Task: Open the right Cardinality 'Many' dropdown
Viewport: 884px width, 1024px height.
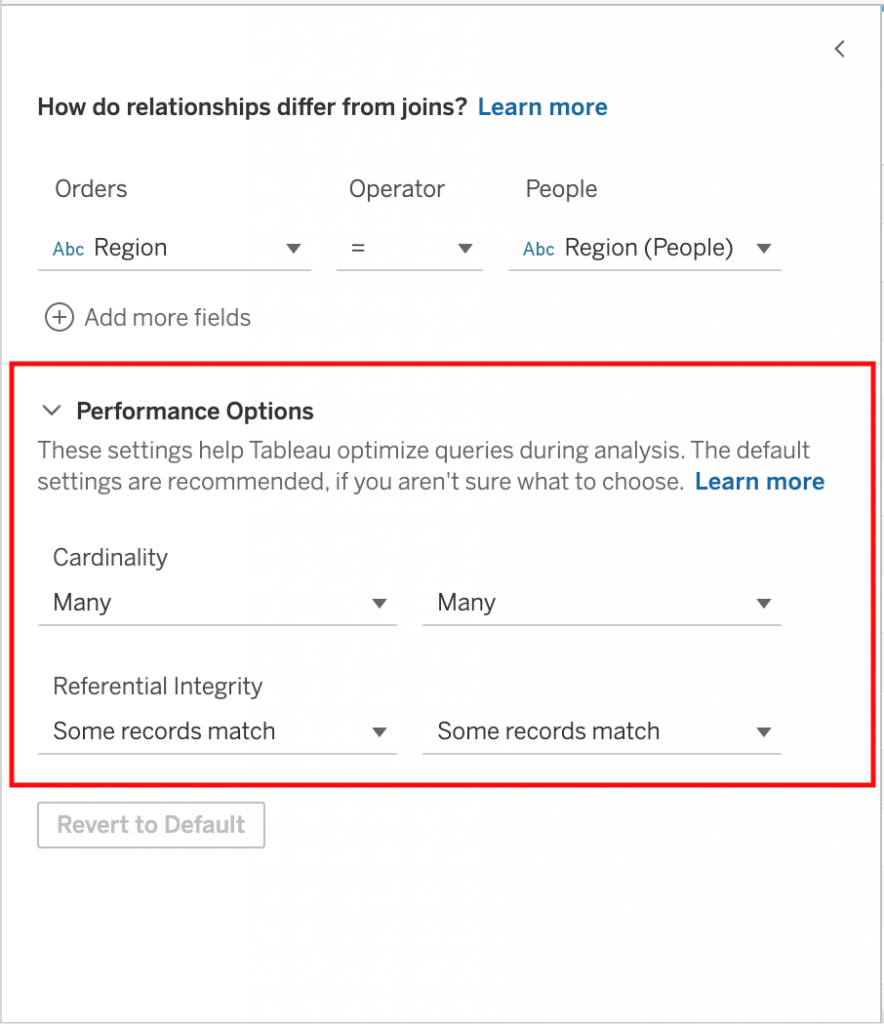Action: click(601, 603)
